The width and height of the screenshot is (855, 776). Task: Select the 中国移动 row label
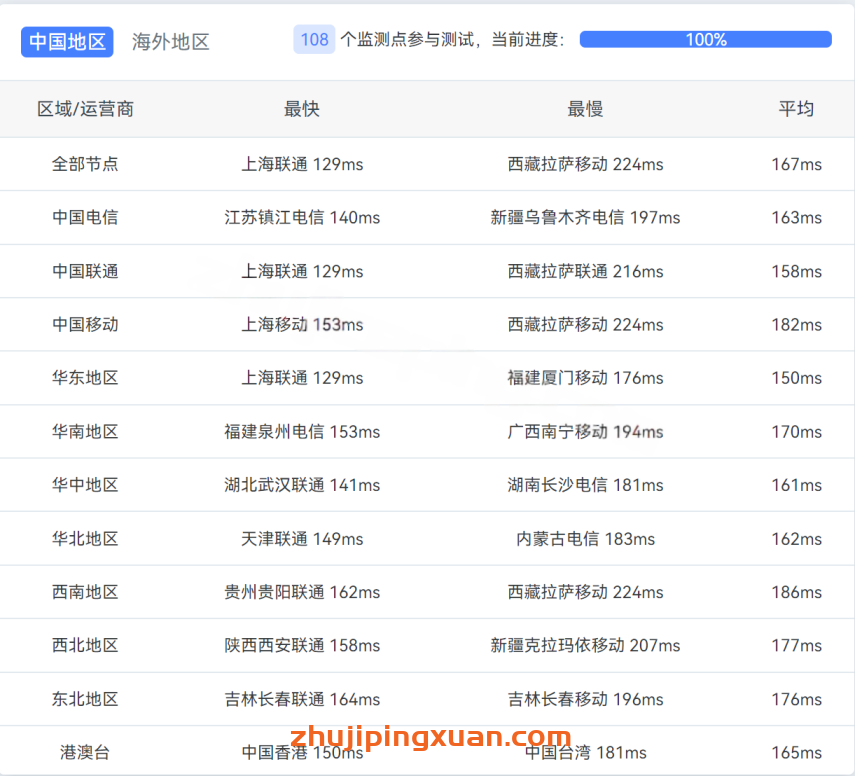tap(85, 324)
